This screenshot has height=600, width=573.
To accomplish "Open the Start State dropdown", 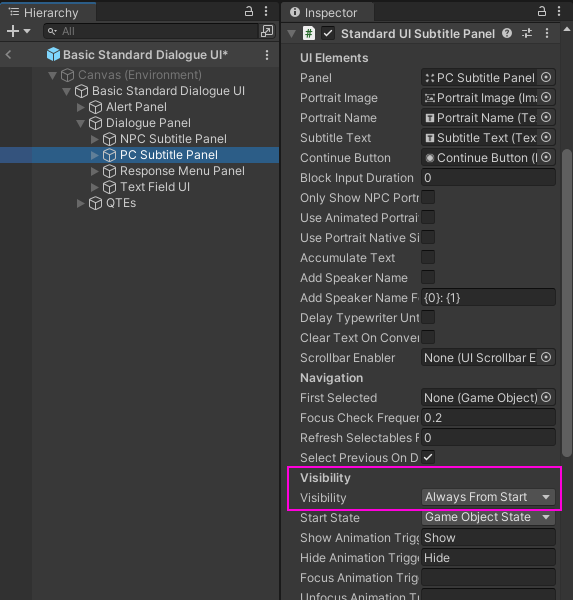I will pos(488,517).
